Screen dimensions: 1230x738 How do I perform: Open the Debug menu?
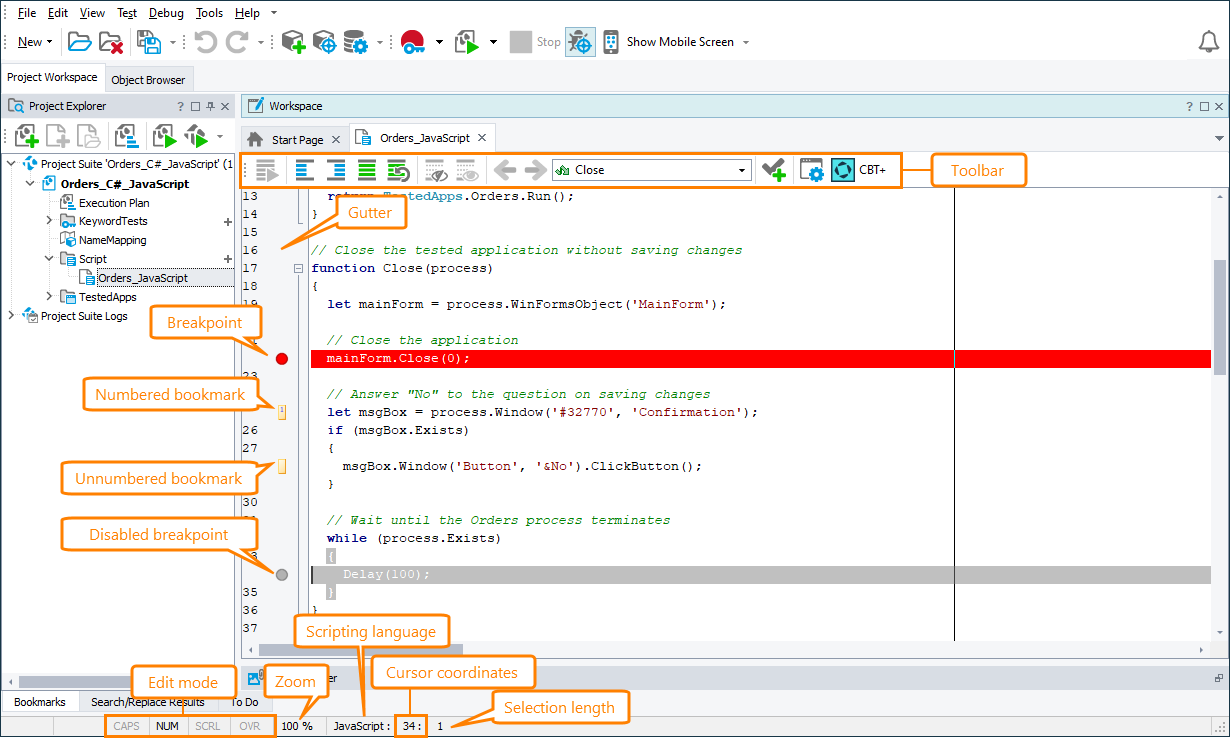tap(166, 13)
